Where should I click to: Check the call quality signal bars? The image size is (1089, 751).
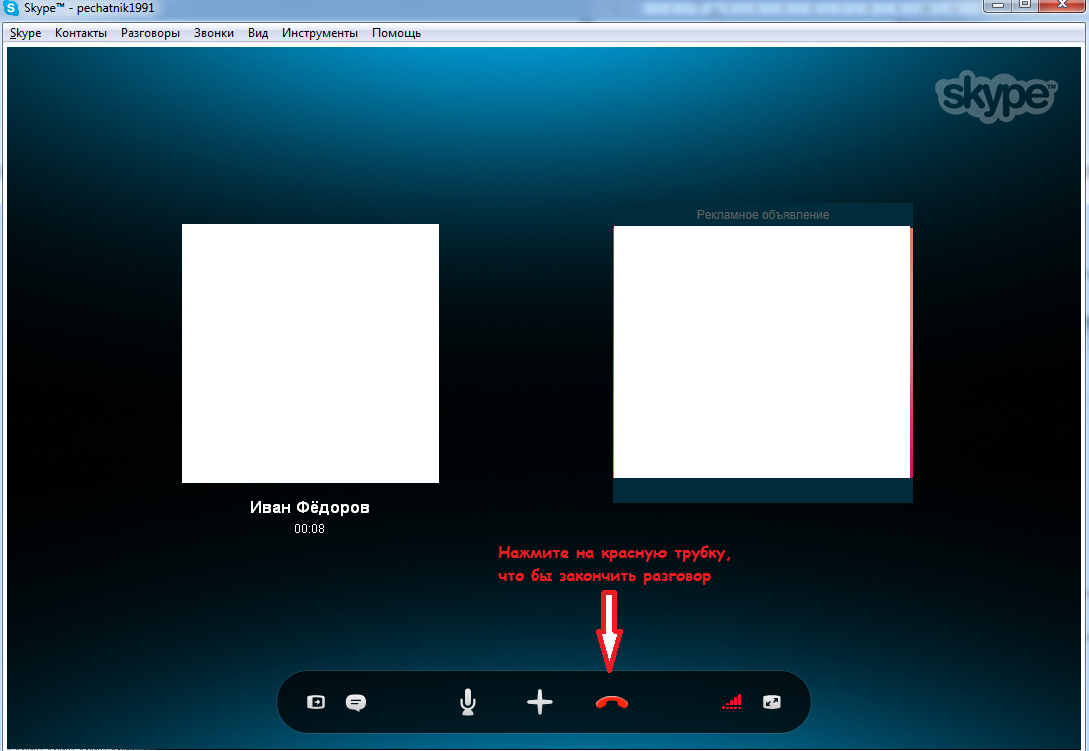coord(732,702)
